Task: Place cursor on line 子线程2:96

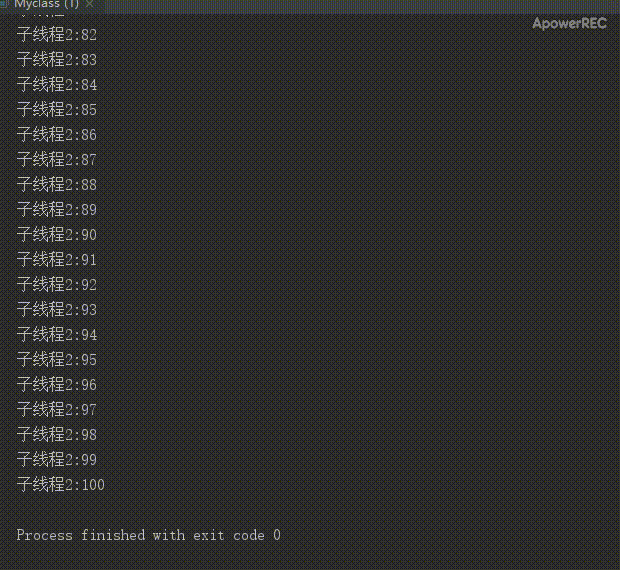Action: [57, 385]
